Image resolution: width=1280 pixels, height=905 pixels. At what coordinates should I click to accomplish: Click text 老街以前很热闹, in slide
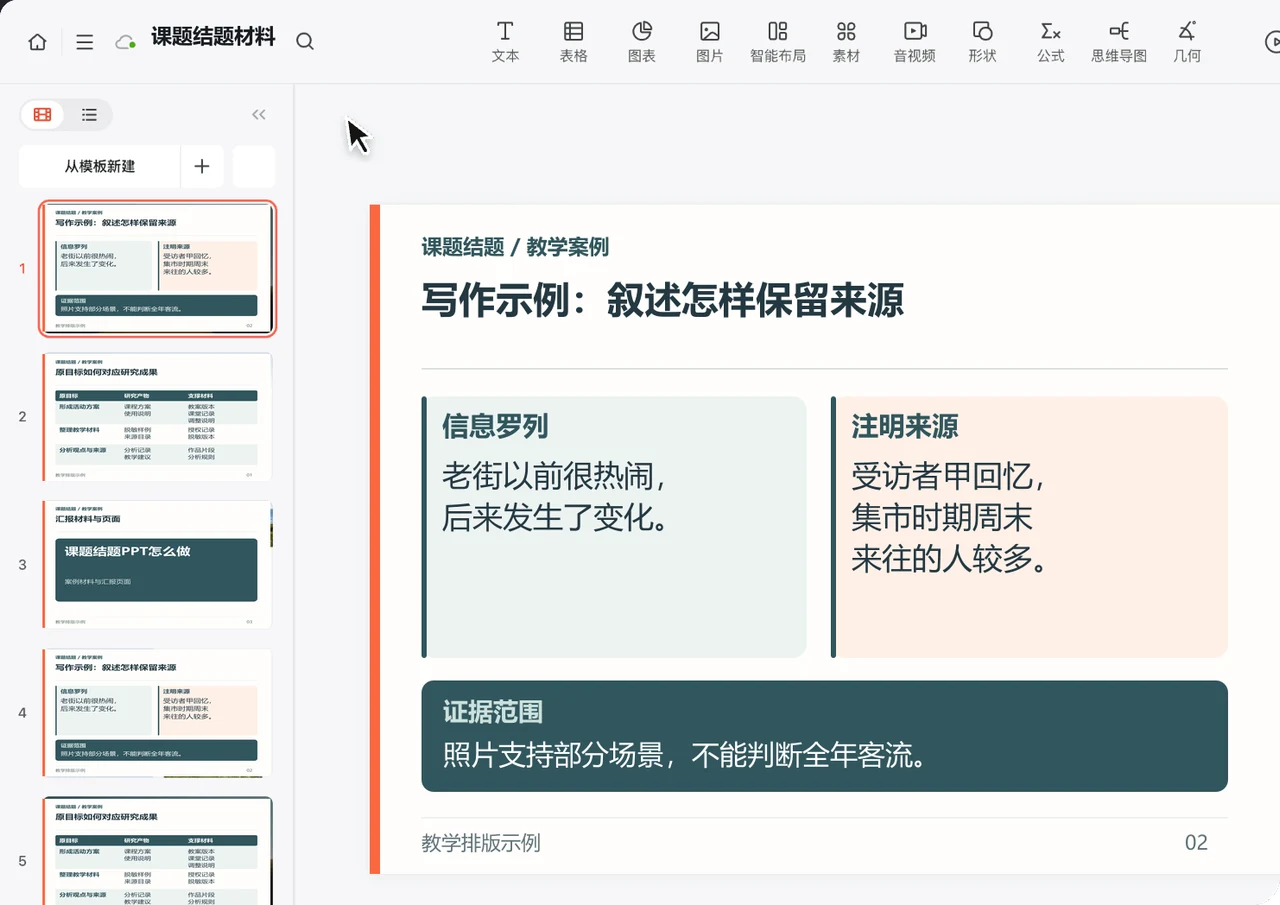click(554, 476)
